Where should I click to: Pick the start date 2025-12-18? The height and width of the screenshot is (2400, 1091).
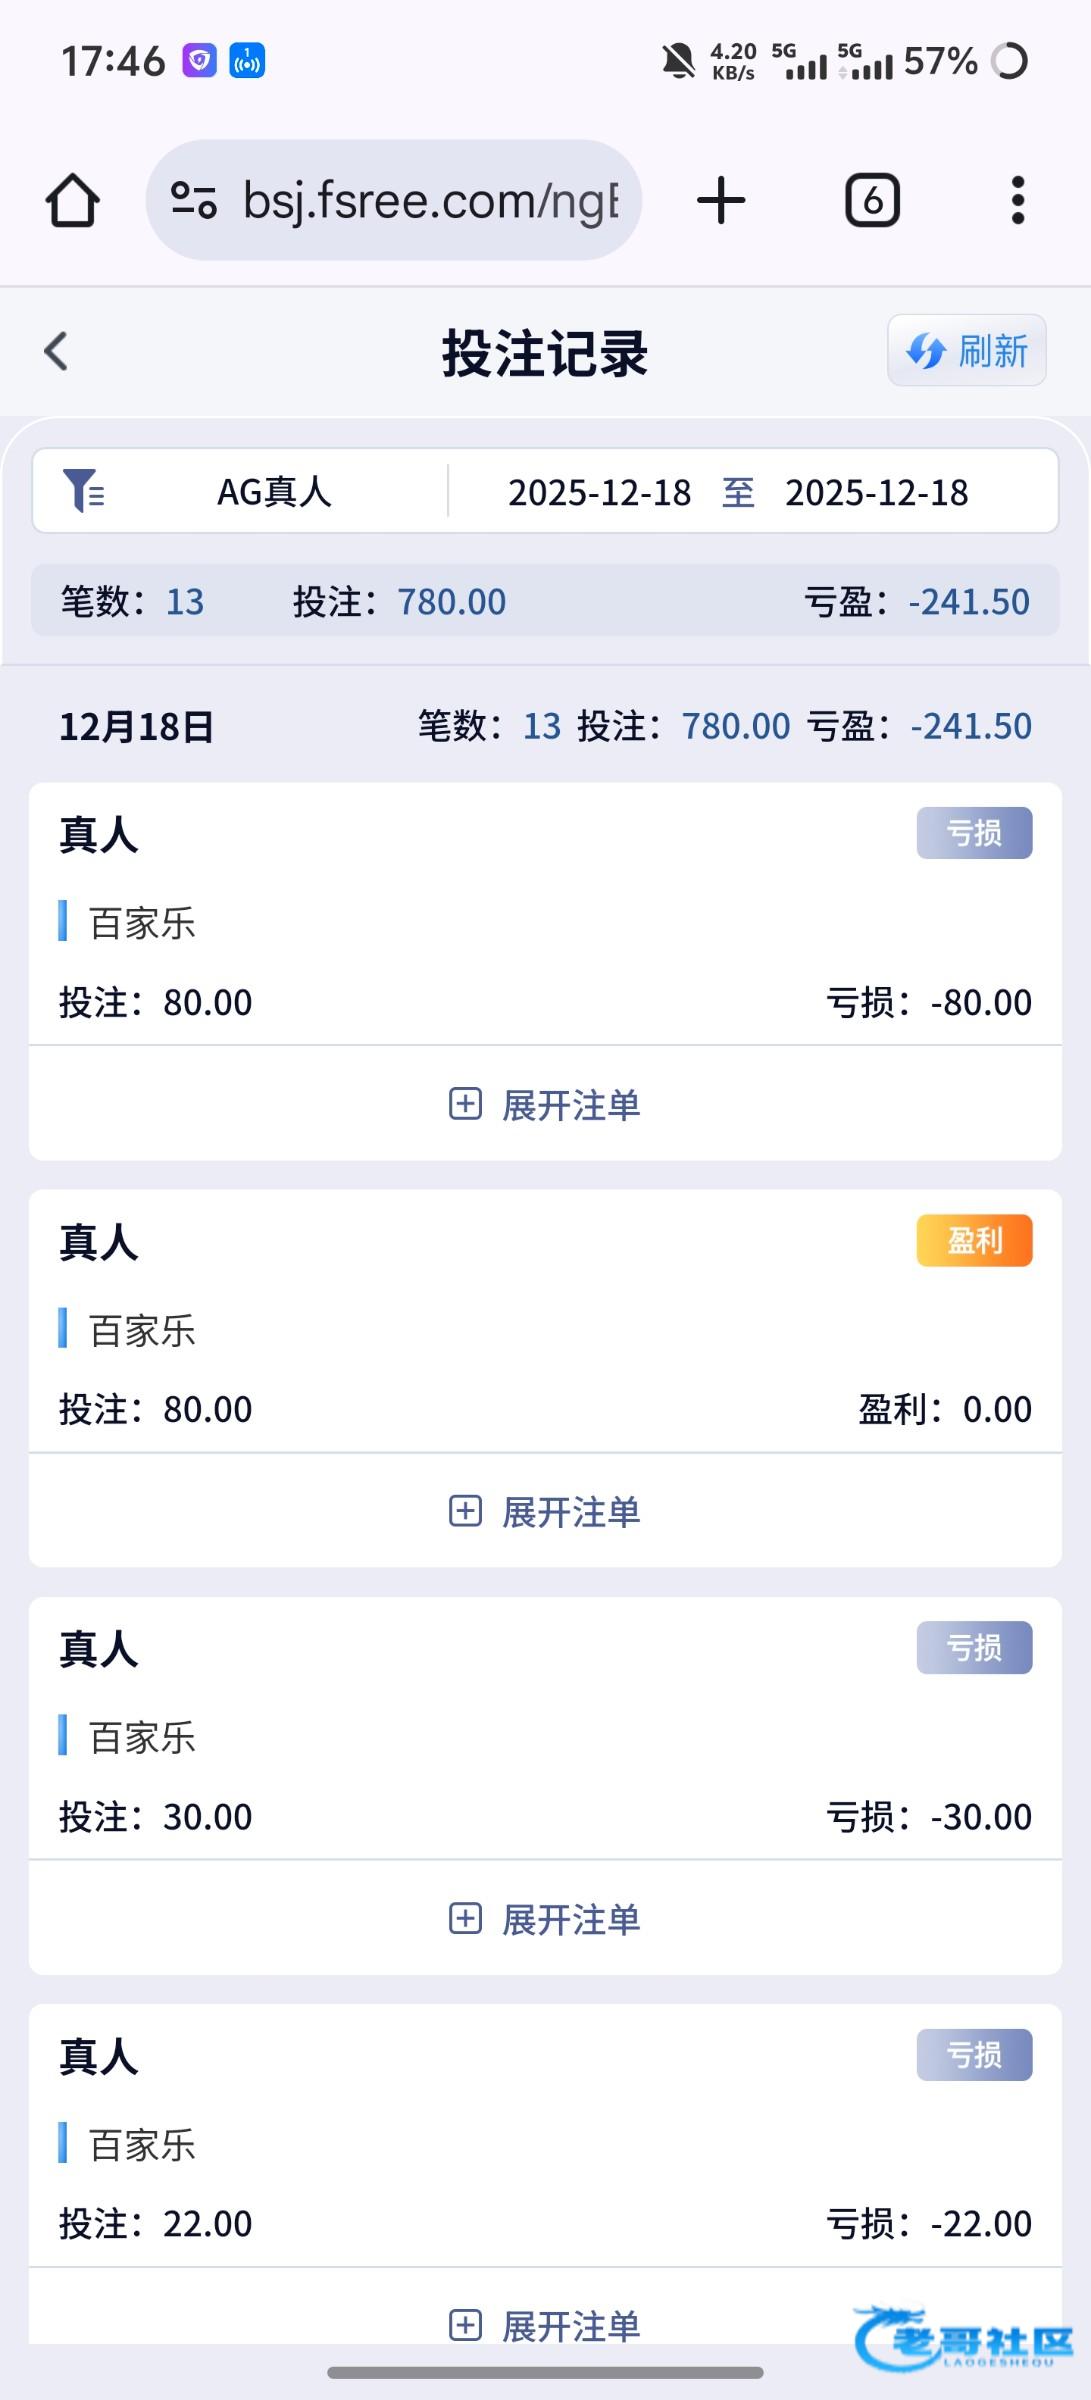point(599,493)
